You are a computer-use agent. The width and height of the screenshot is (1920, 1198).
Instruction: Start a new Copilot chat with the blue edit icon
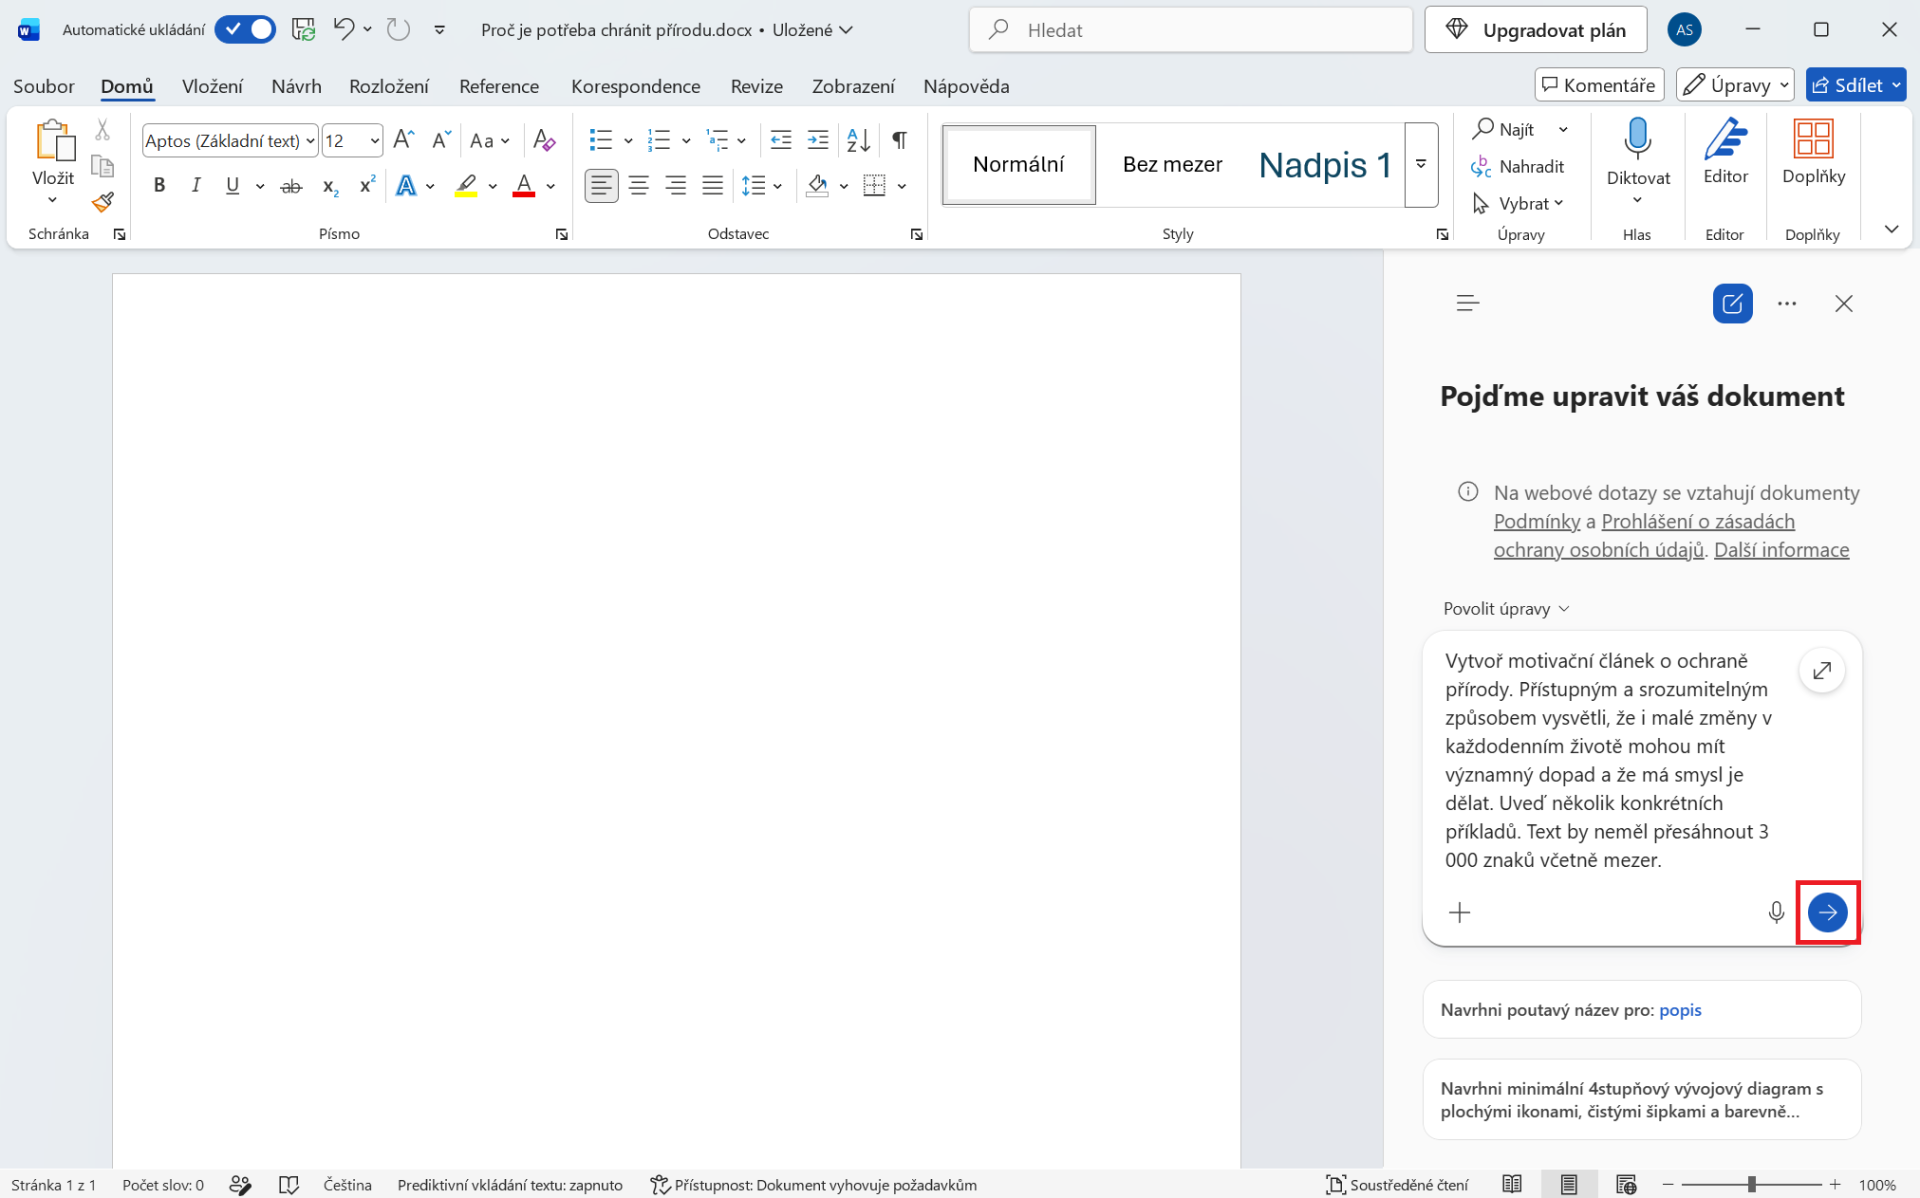pos(1733,303)
